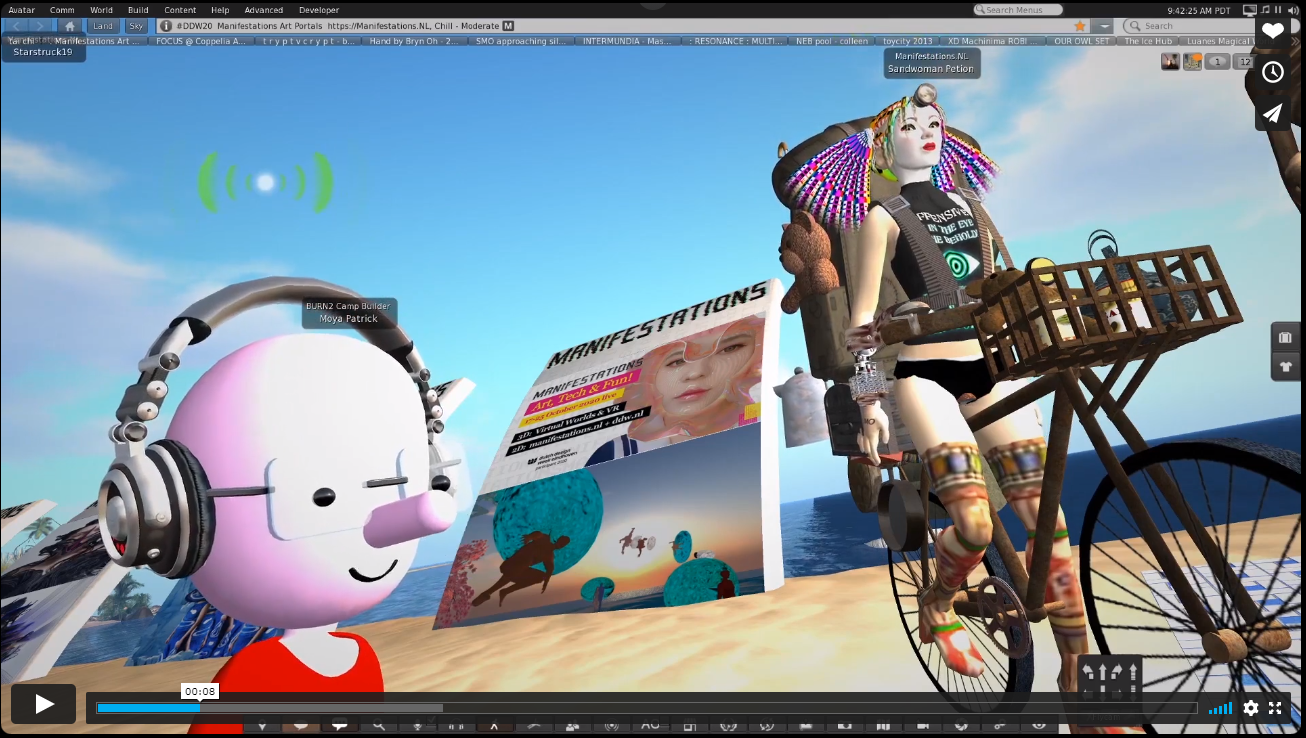Play the video with the play button
Image resolution: width=1306 pixels, height=738 pixels.
click(44, 704)
